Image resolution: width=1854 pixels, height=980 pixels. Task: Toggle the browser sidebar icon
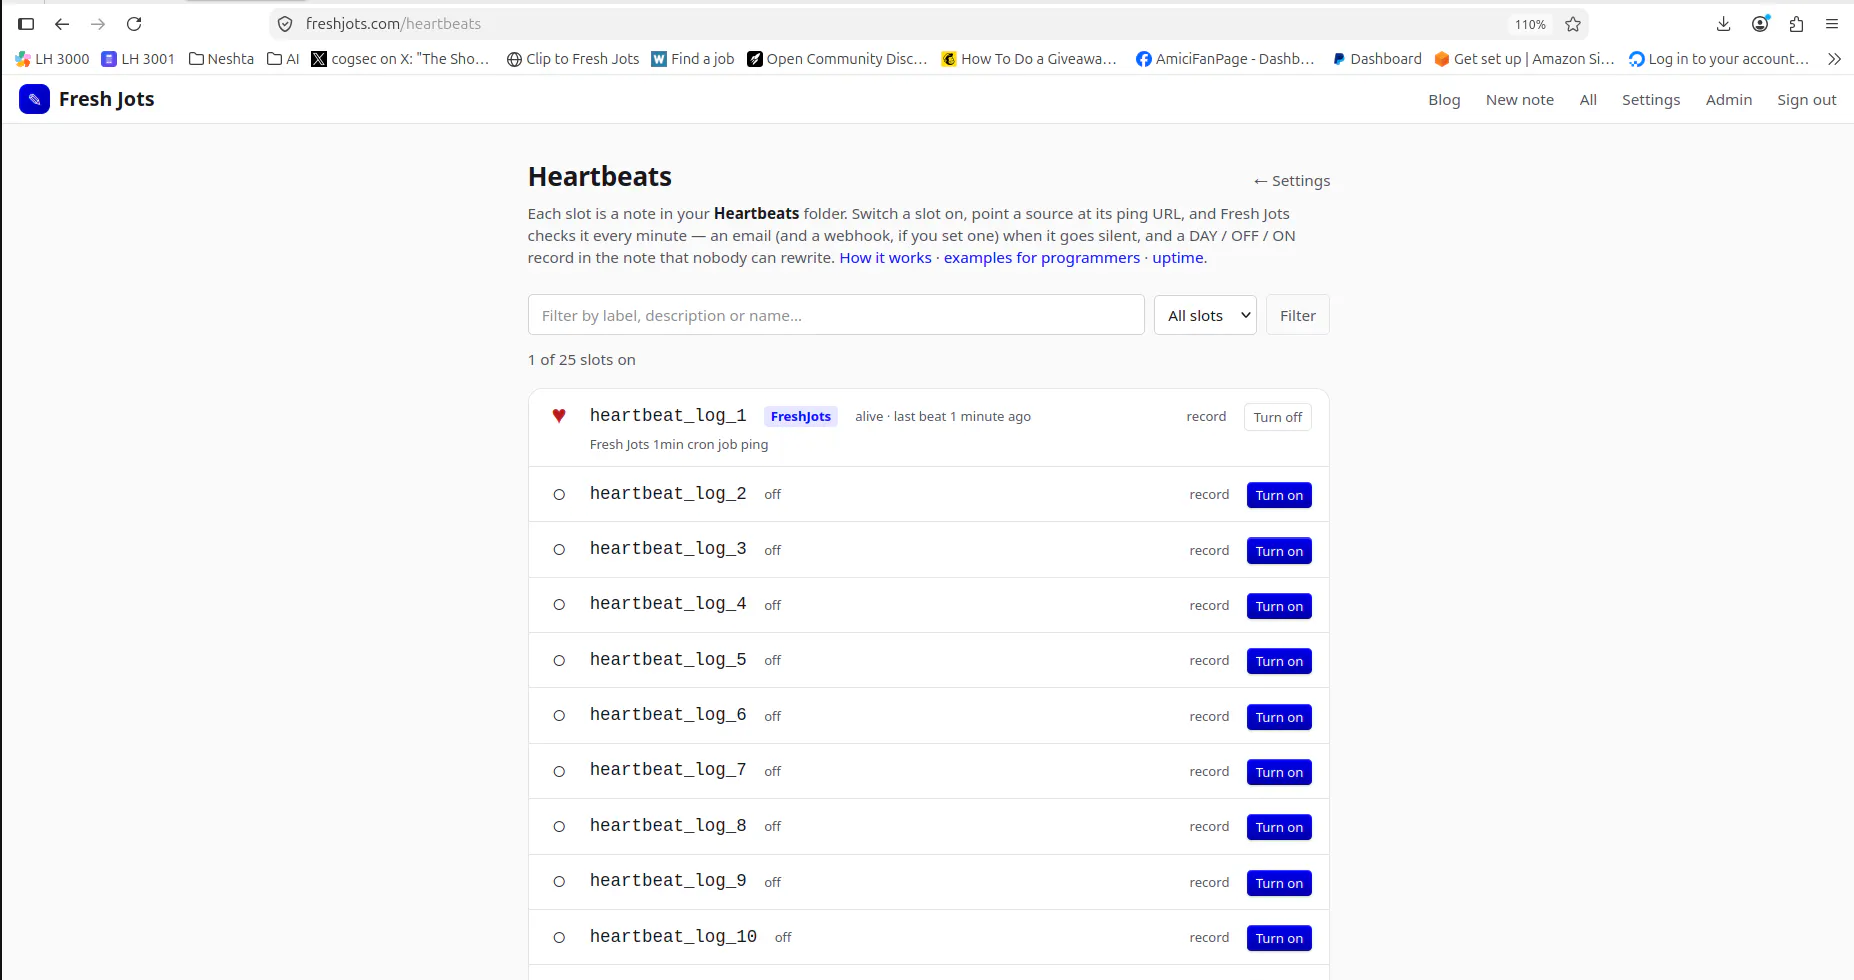[26, 24]
